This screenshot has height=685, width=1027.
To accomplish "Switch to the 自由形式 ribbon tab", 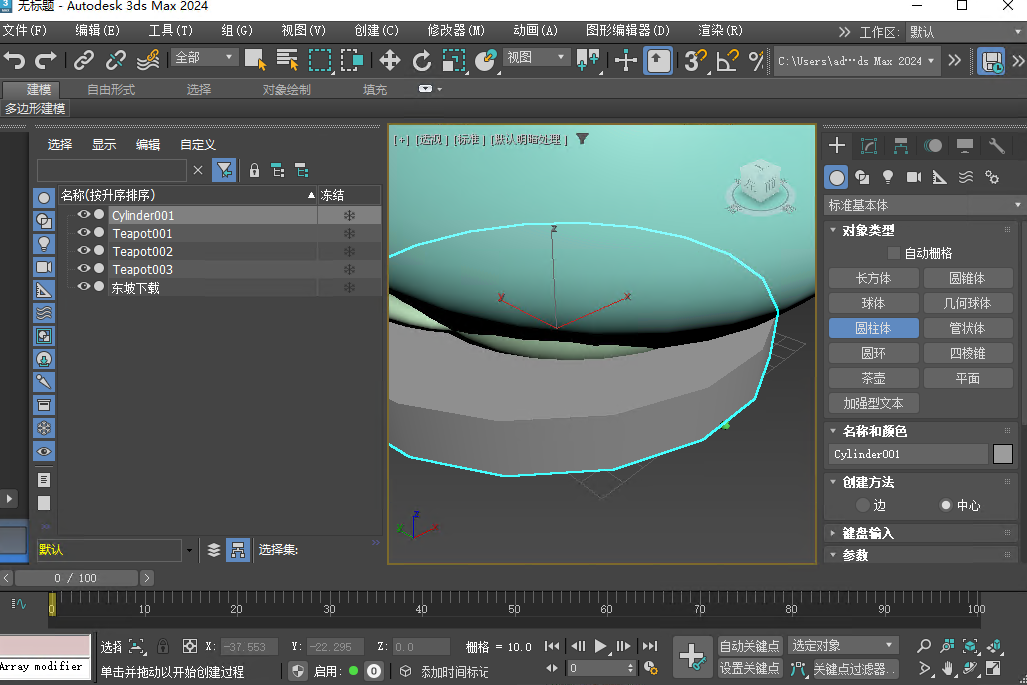I will 111,89.
